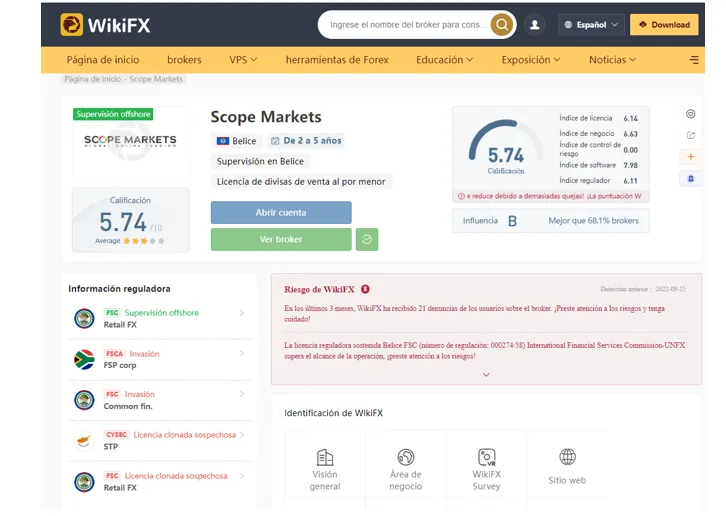Click the Índice de negocio value 6.63
Image resolution: width=726 pixels, height=516 pixels.
(x=630, y=134)
